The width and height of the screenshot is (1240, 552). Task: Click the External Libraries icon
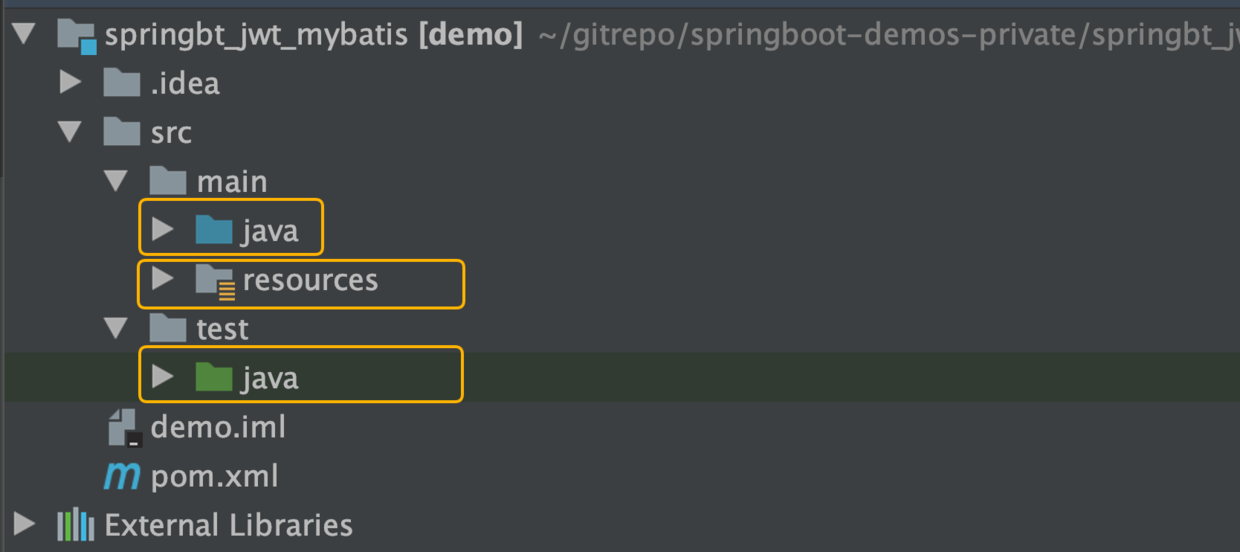(x=76, y=525)
